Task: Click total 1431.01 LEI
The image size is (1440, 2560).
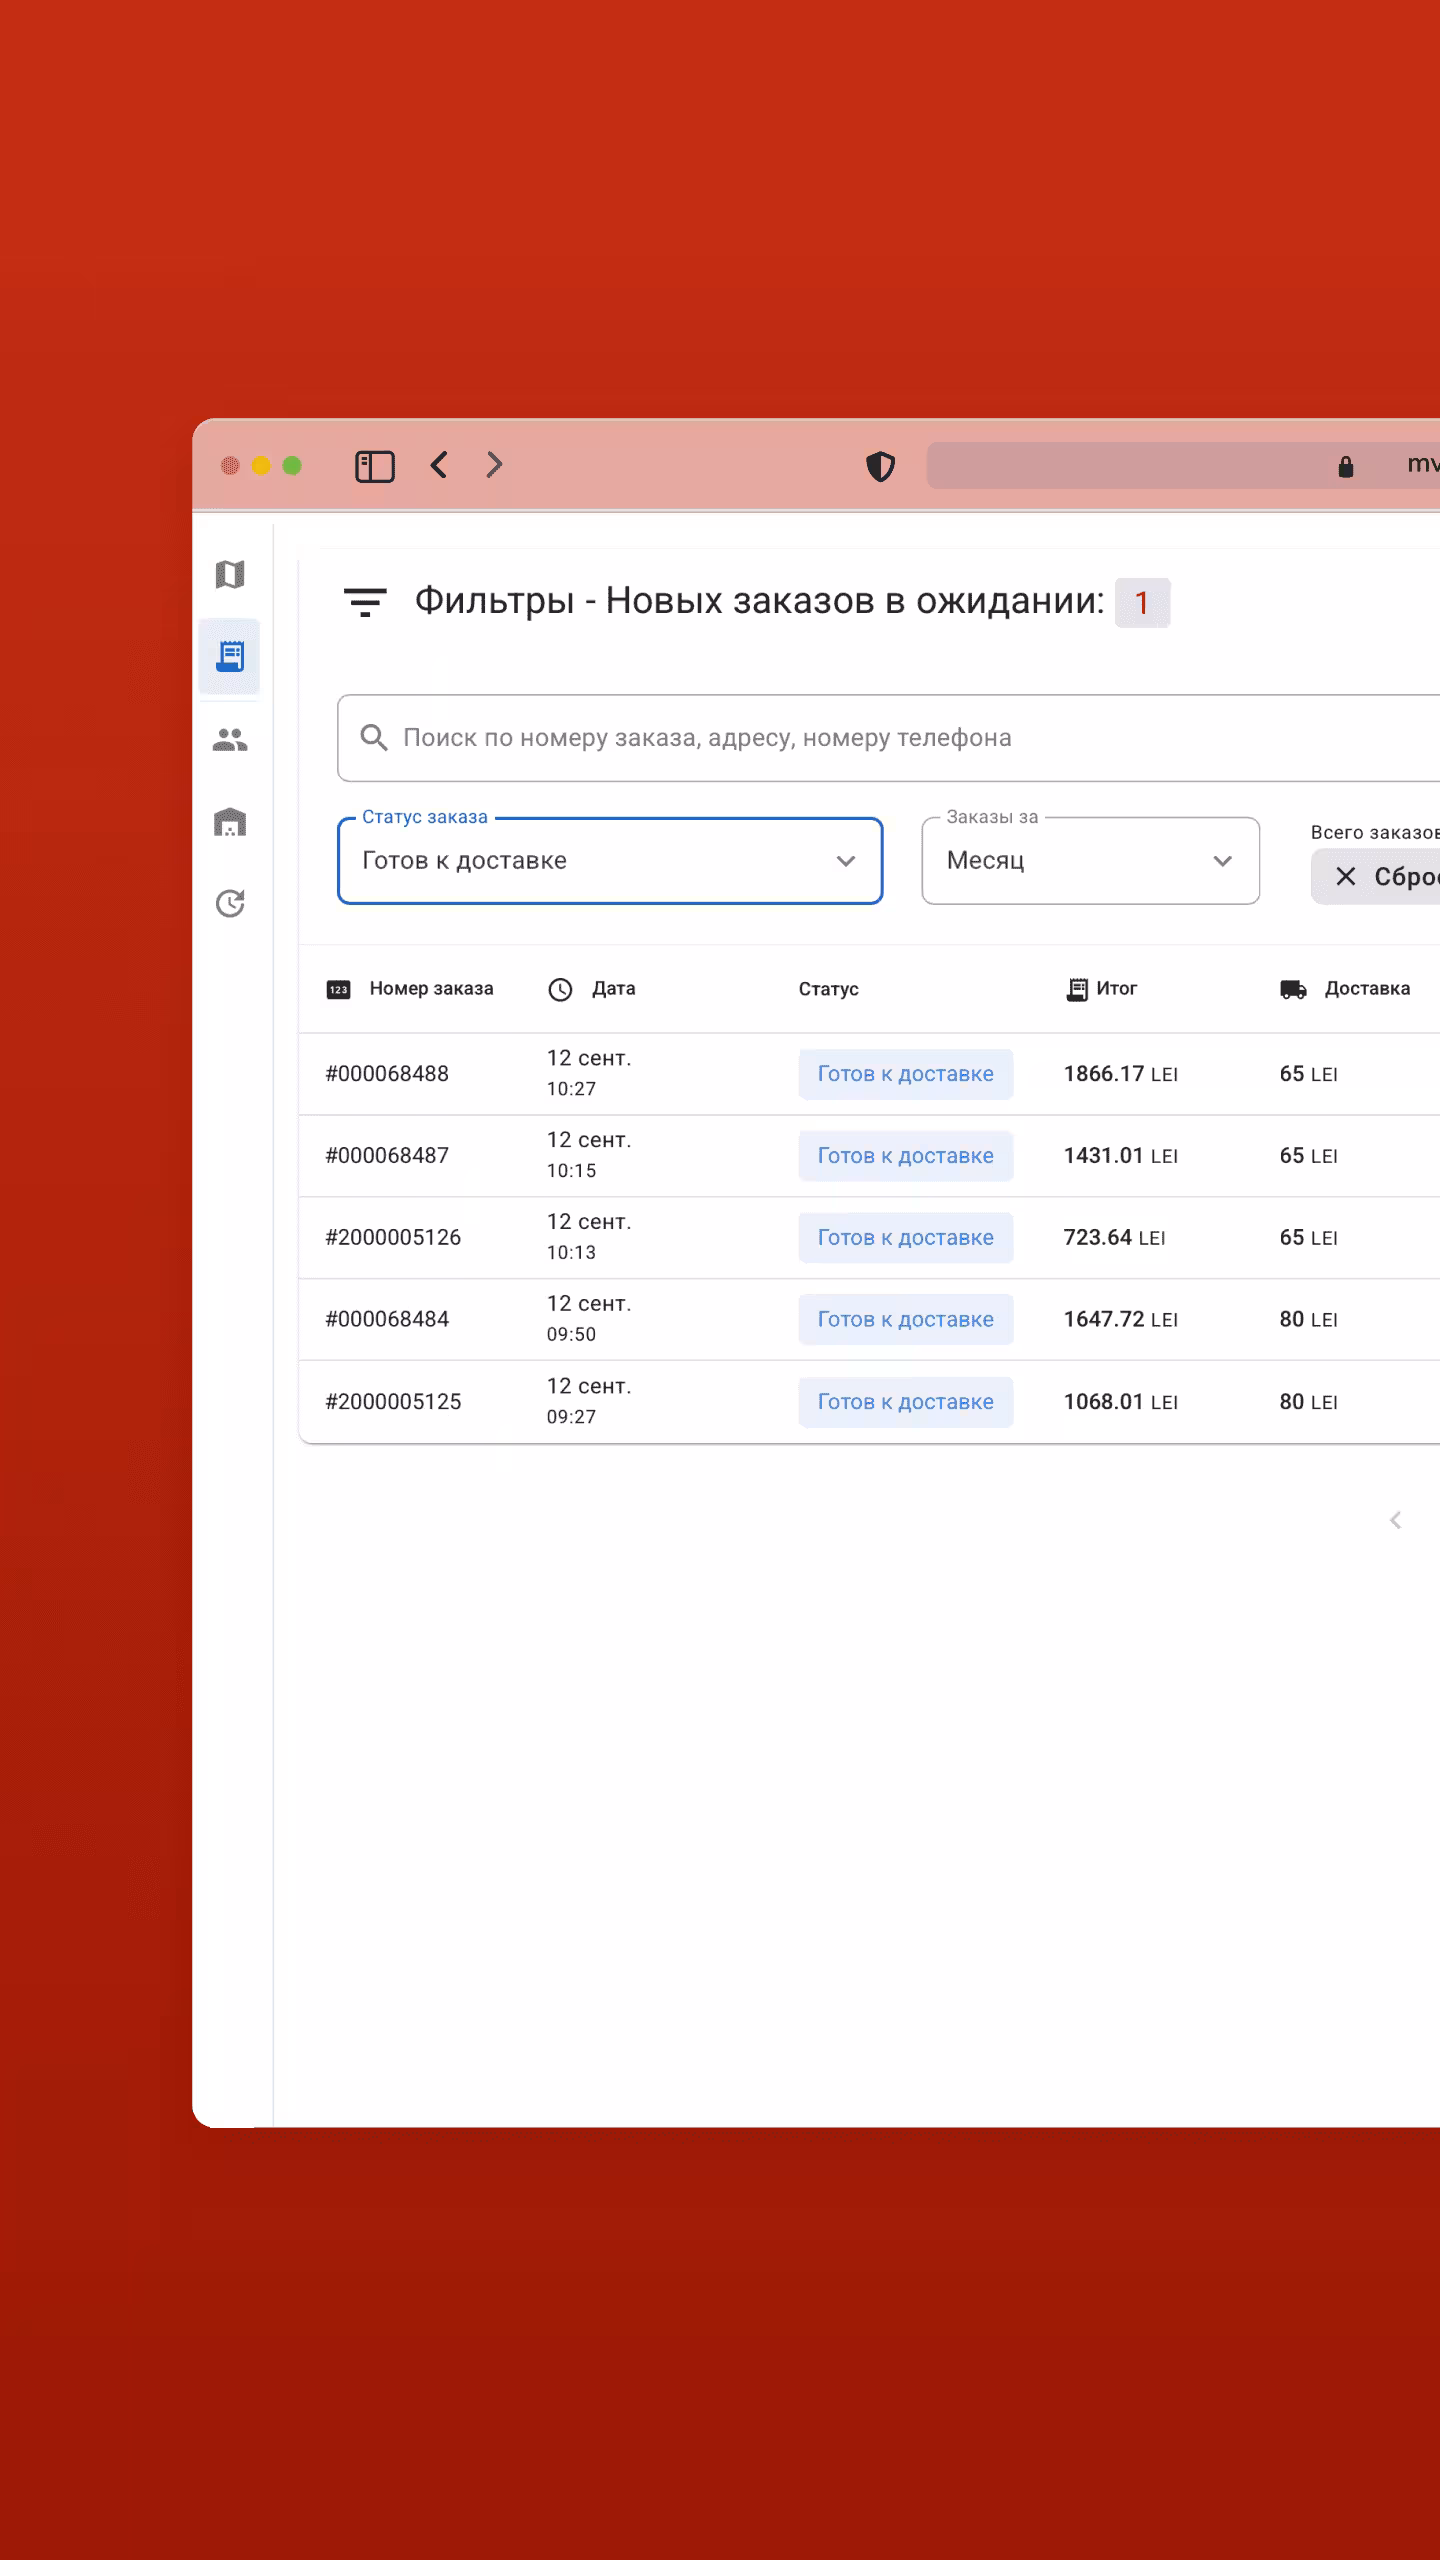Action: tap(1121, 1156)
